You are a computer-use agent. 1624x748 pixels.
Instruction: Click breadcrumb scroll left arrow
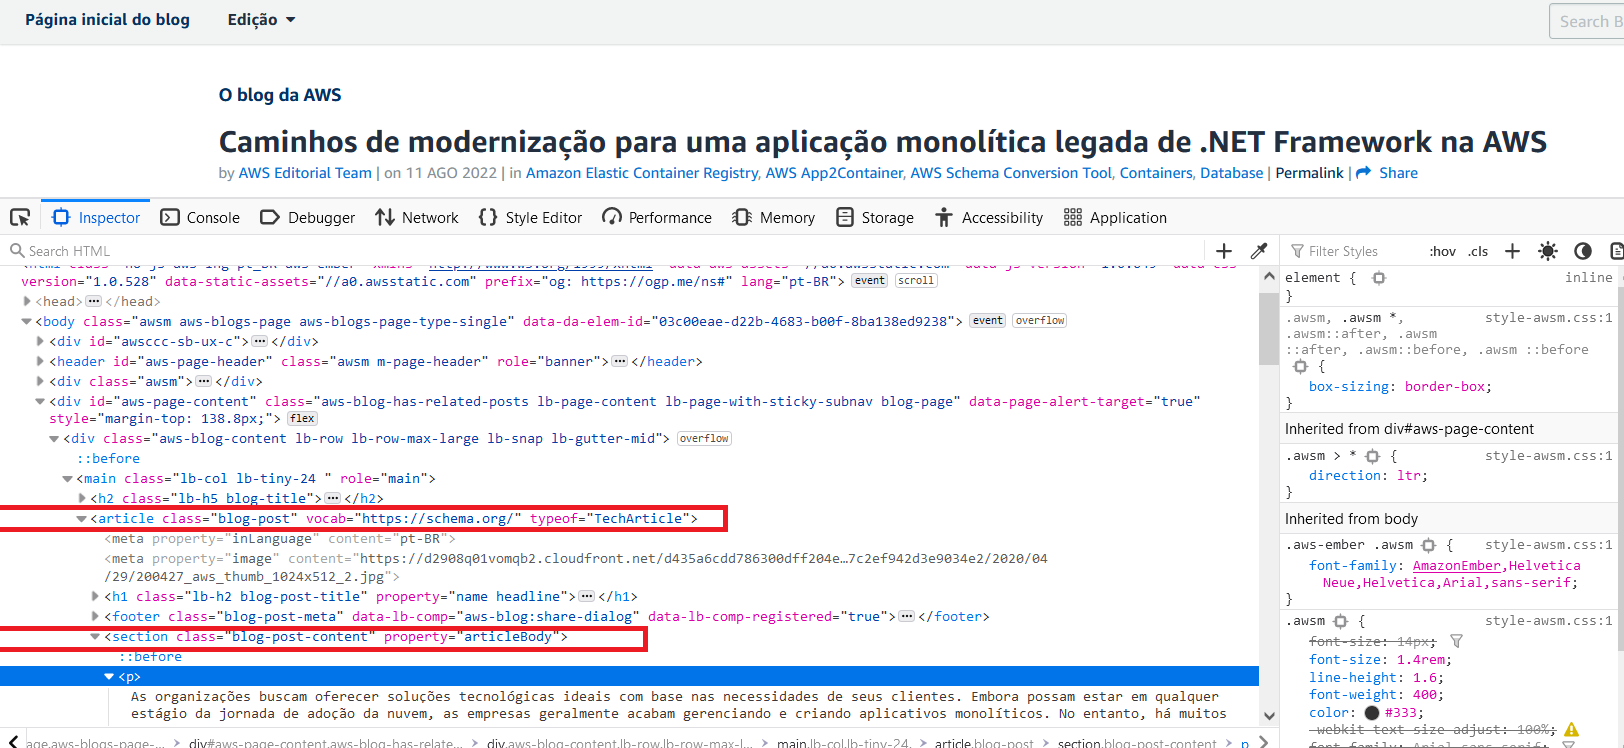coord(13,742)
